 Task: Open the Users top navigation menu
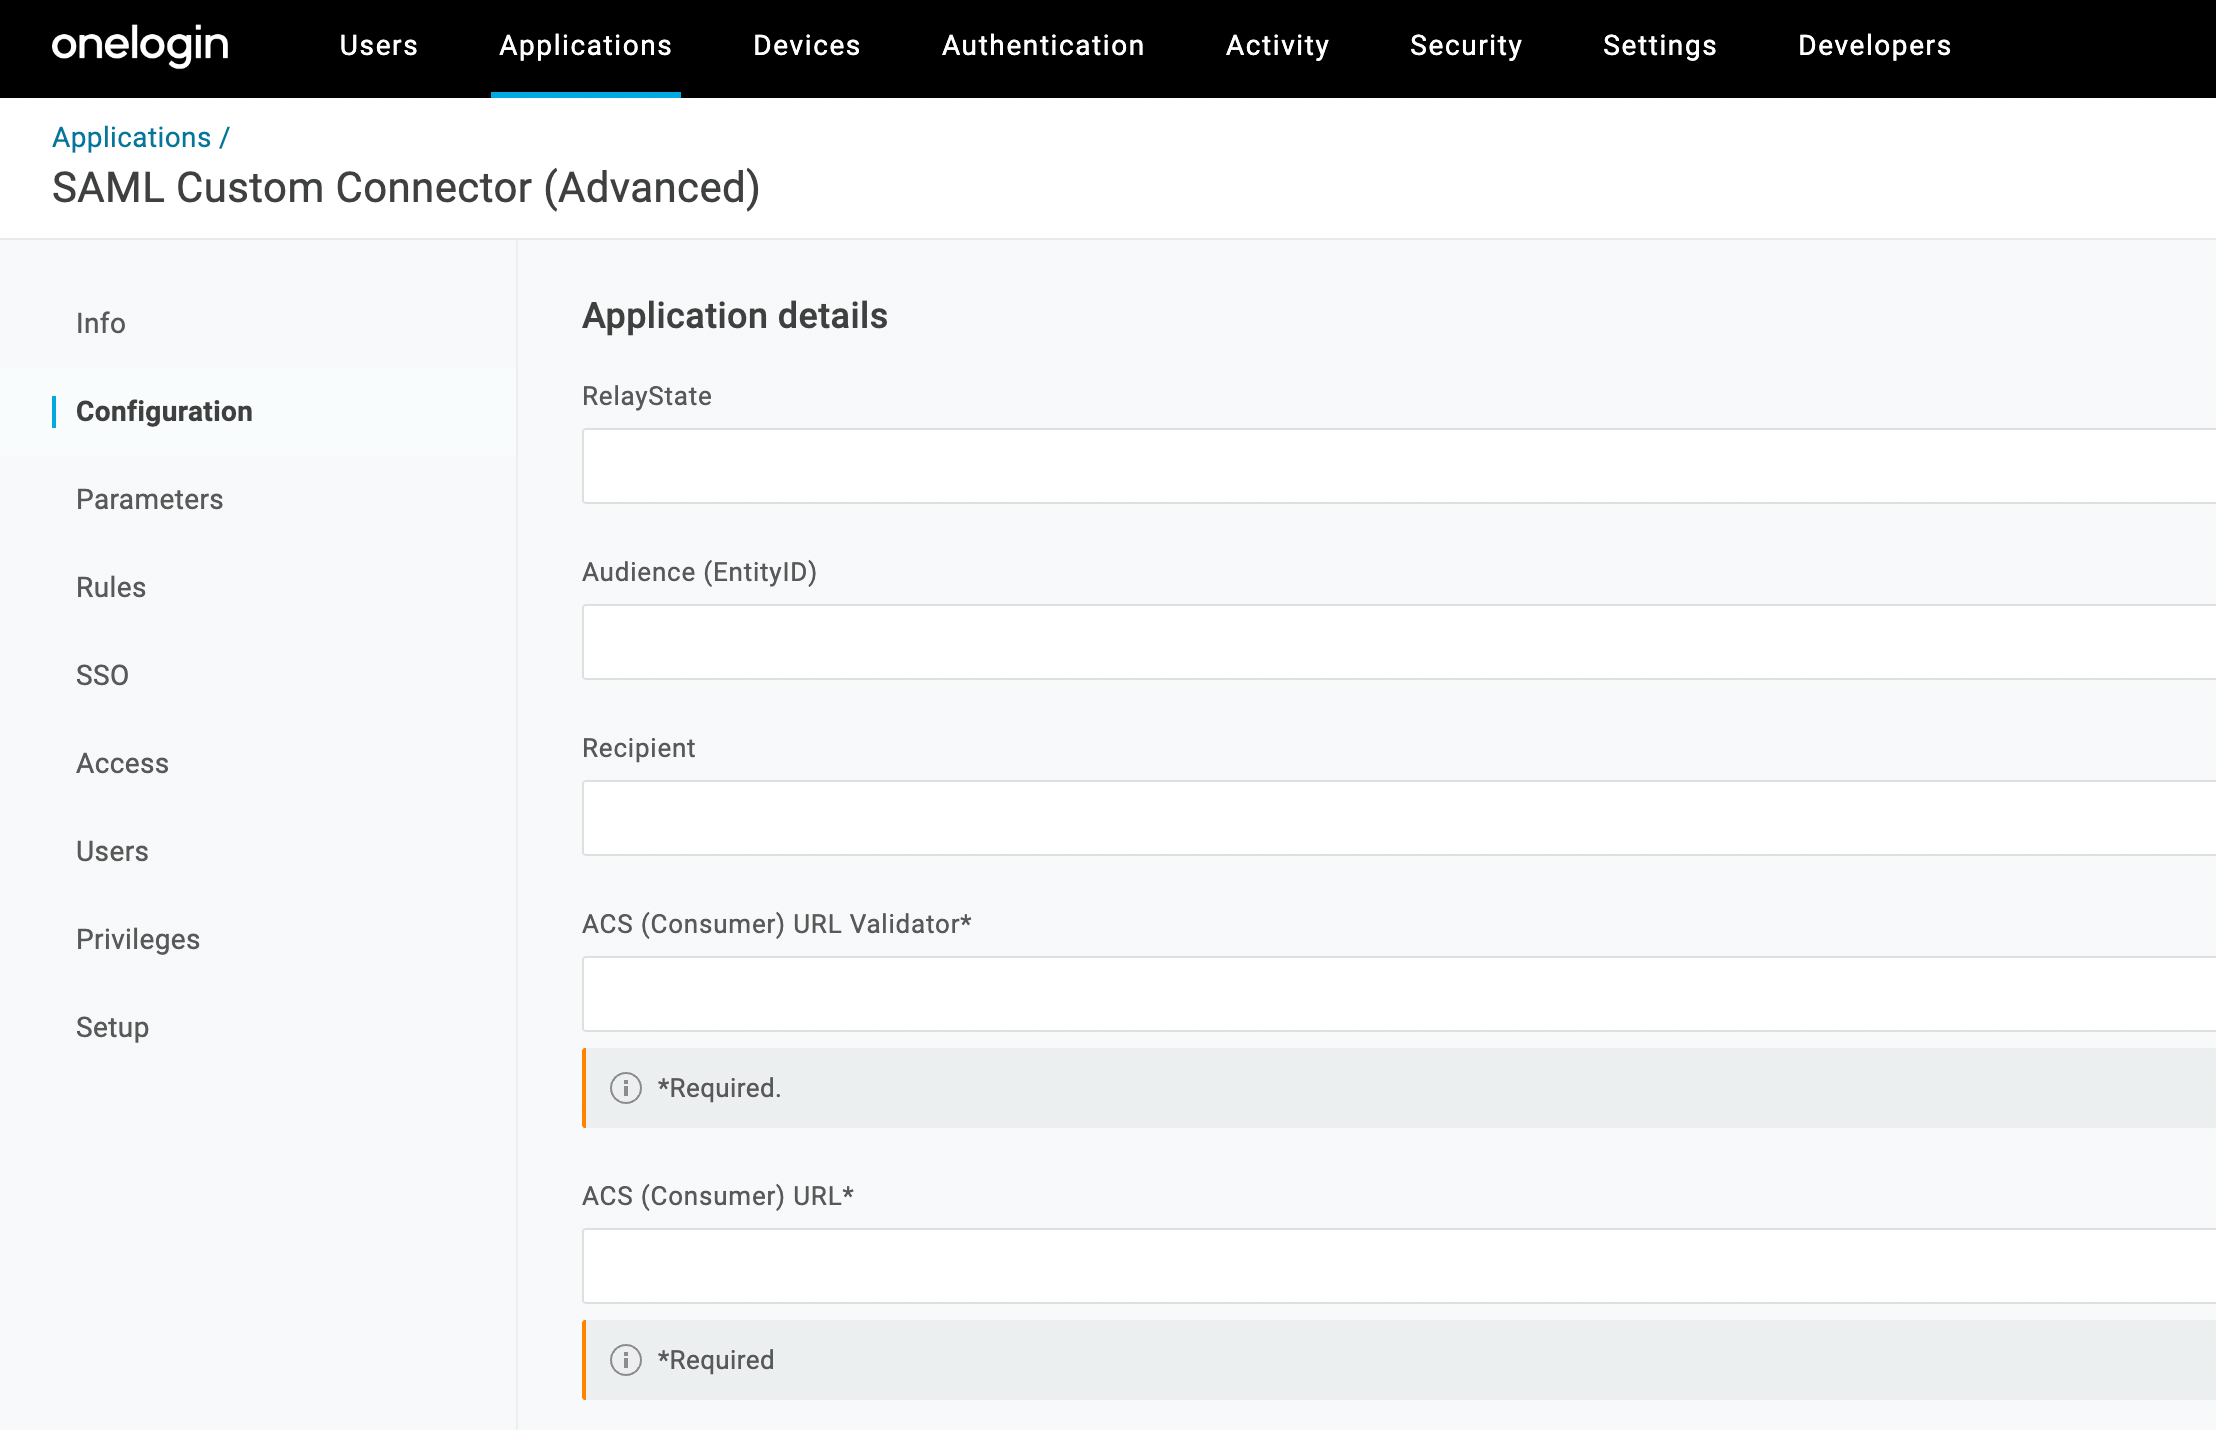pyautogui.click(x=378, y=46)
